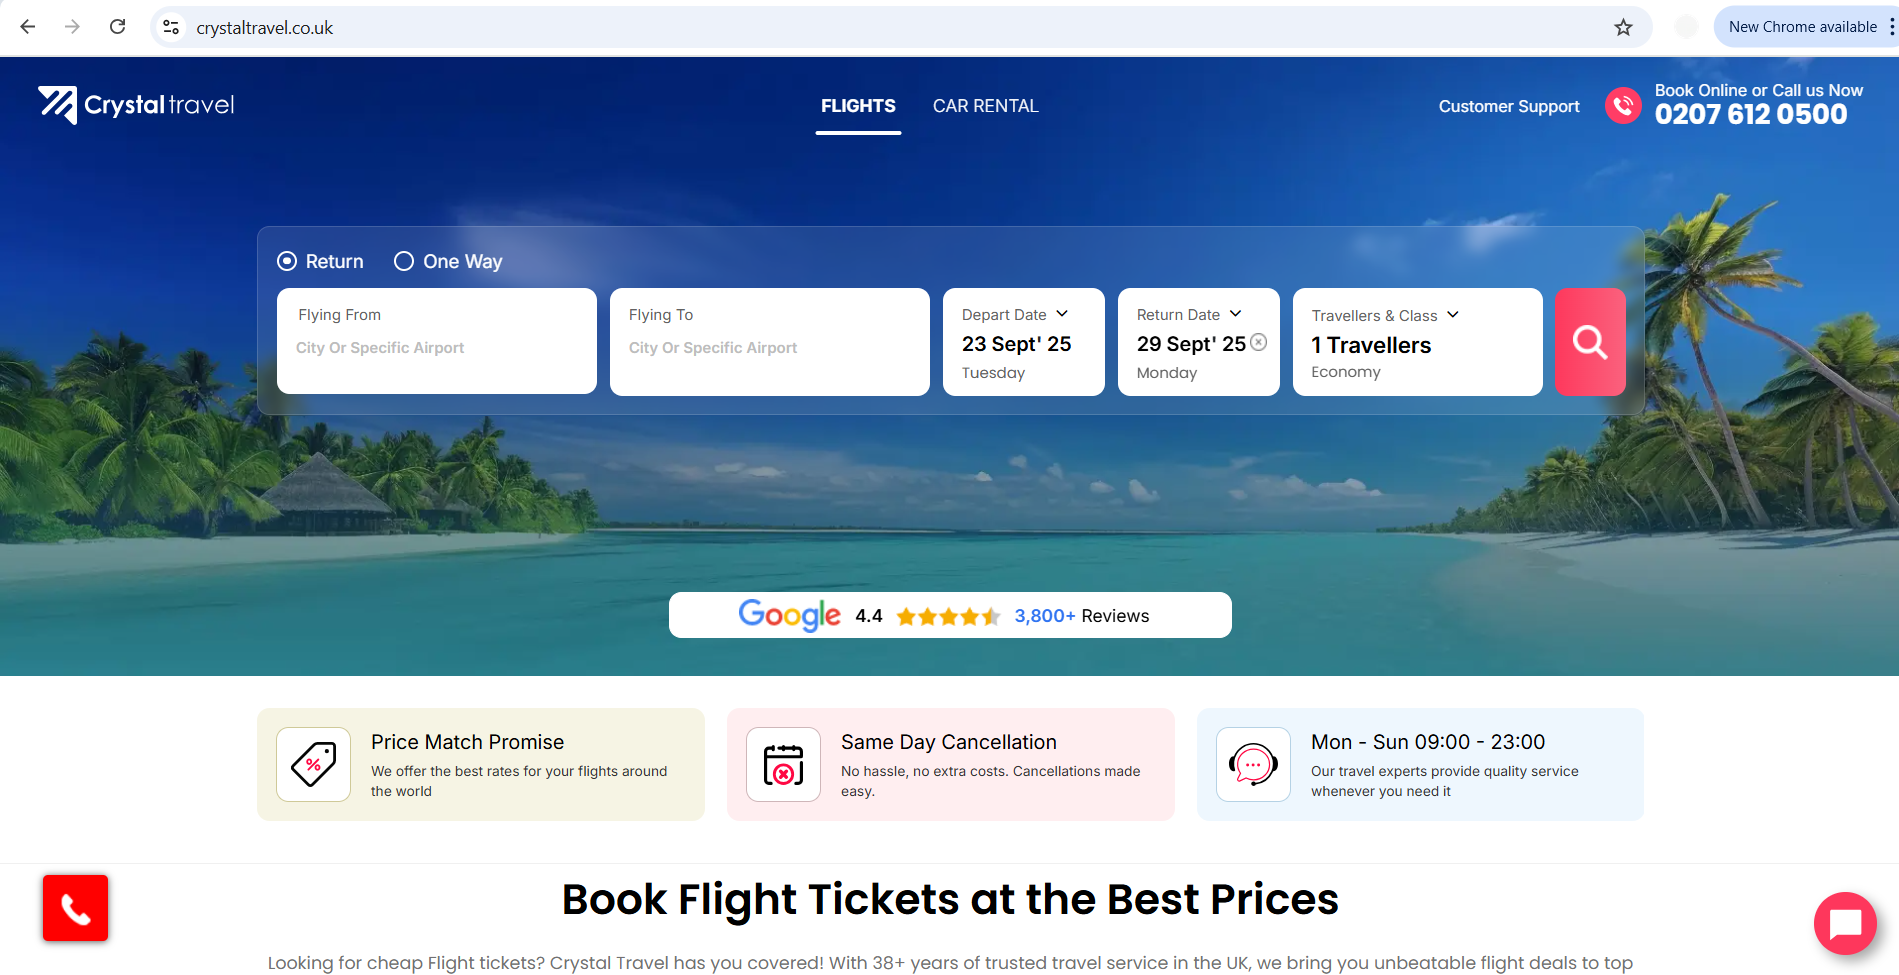Select the Return trip radio button
This screenshot has height=975, width=1899.
click(287, 261)
